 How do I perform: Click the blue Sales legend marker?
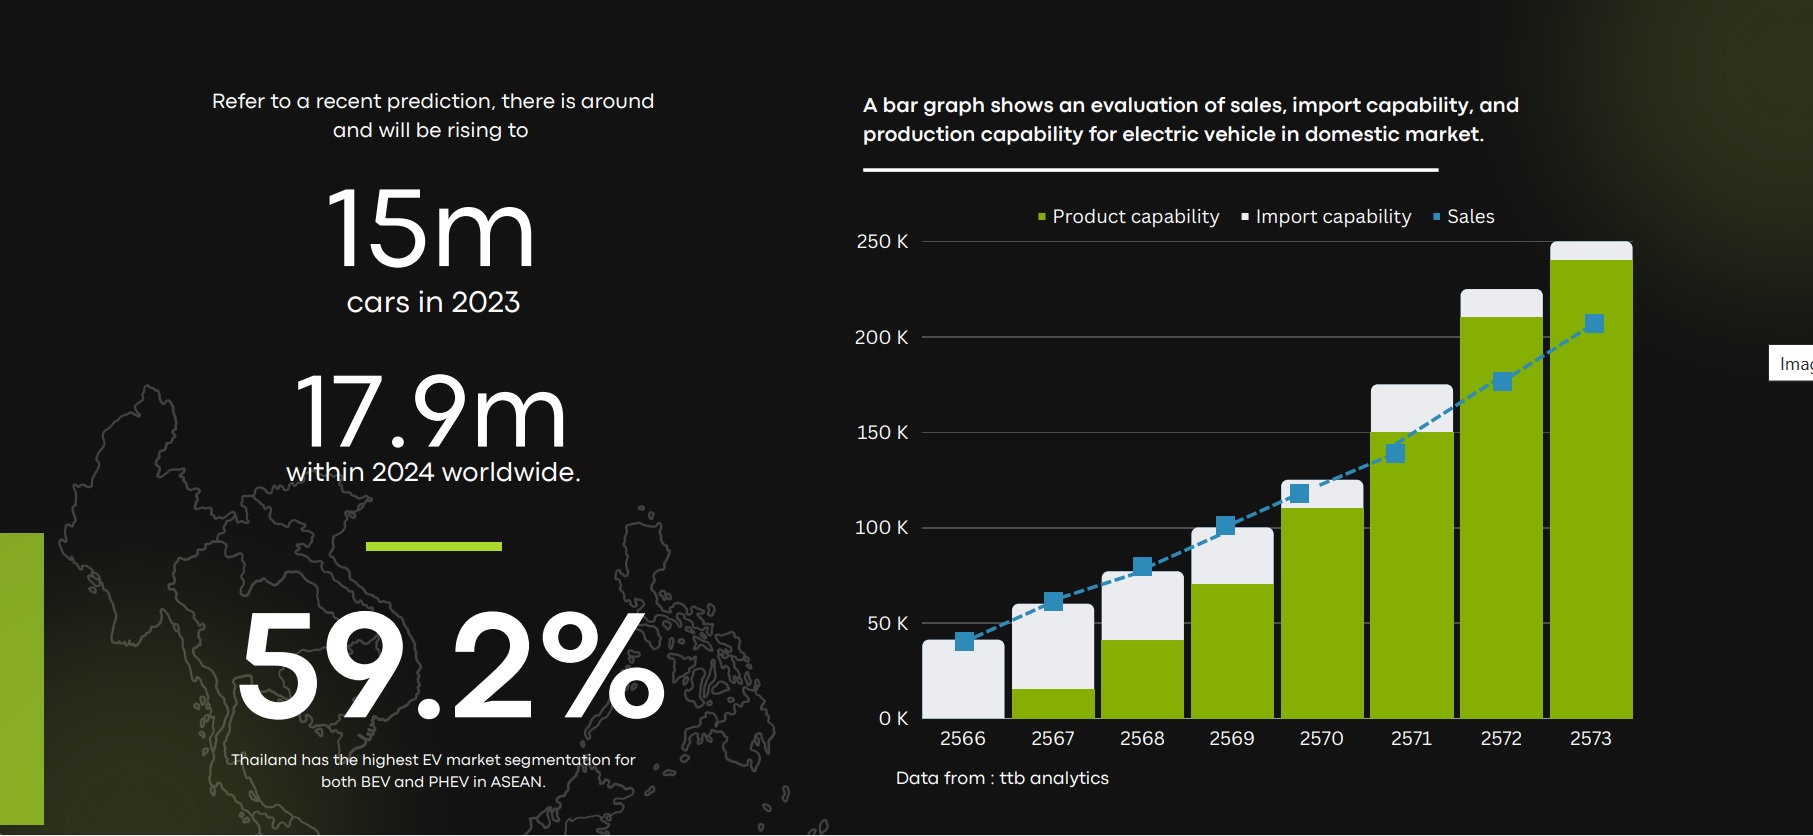(x=1437, y=217)
